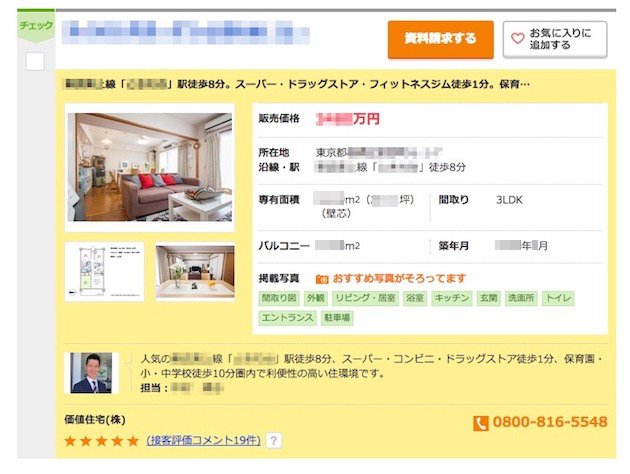Select the 駐車場 photo tag

coord(337,318)
